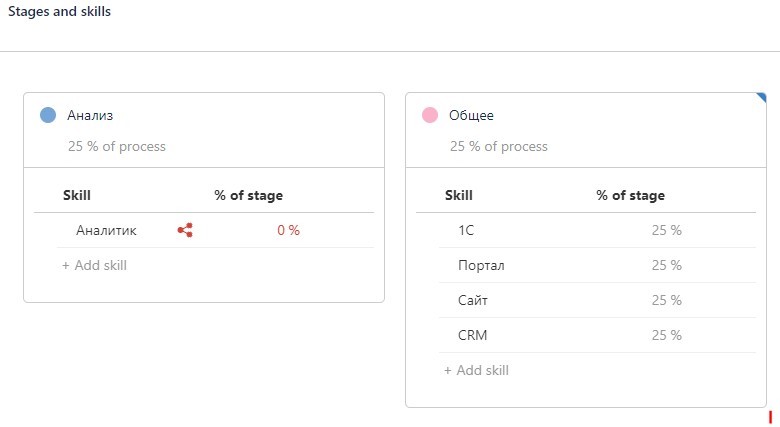This screenshot has width=780, height=427.
Task: Click the blue color circle of Анализ stage
Action: point(48,115)
